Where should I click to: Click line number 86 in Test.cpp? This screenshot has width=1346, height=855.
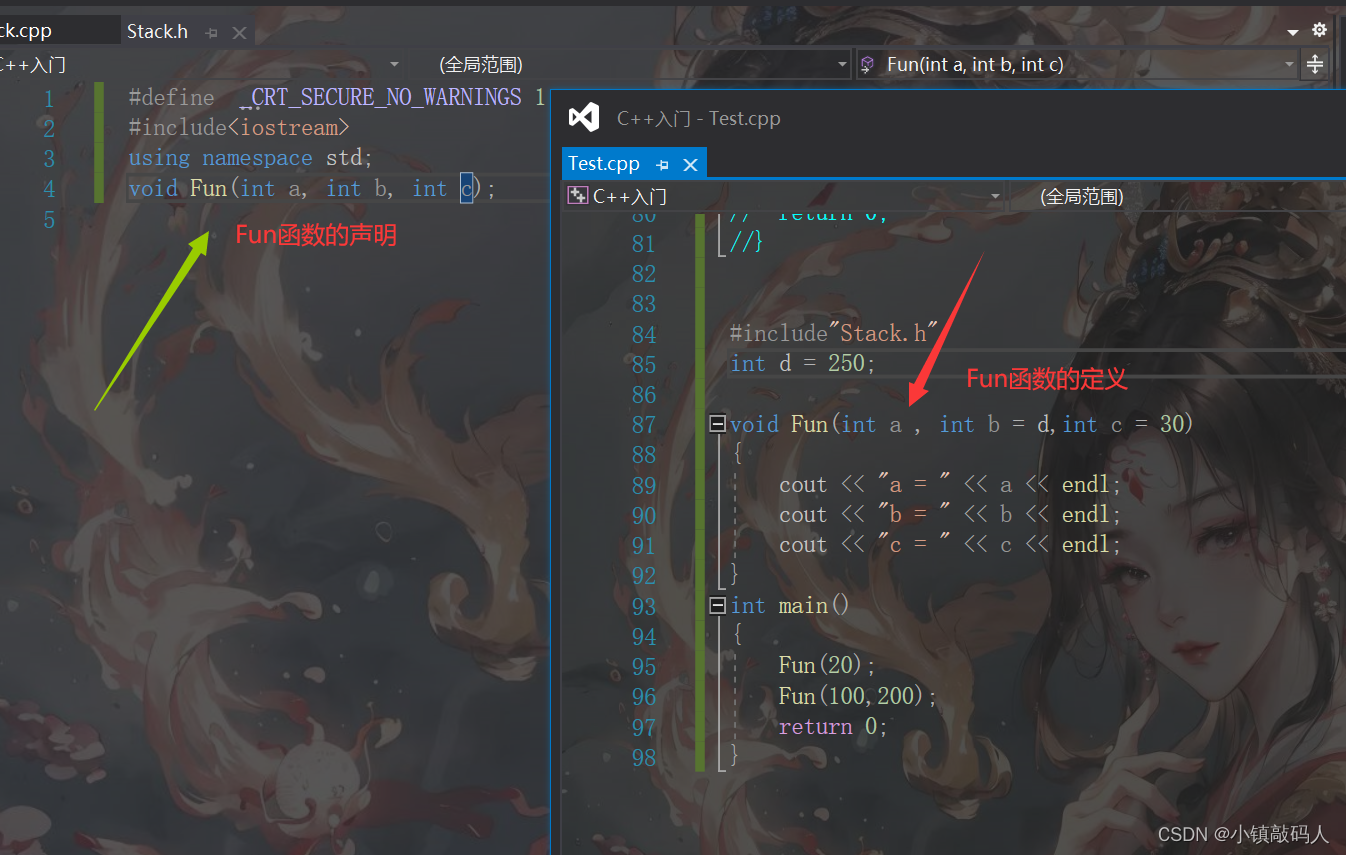tap(644, 395)
